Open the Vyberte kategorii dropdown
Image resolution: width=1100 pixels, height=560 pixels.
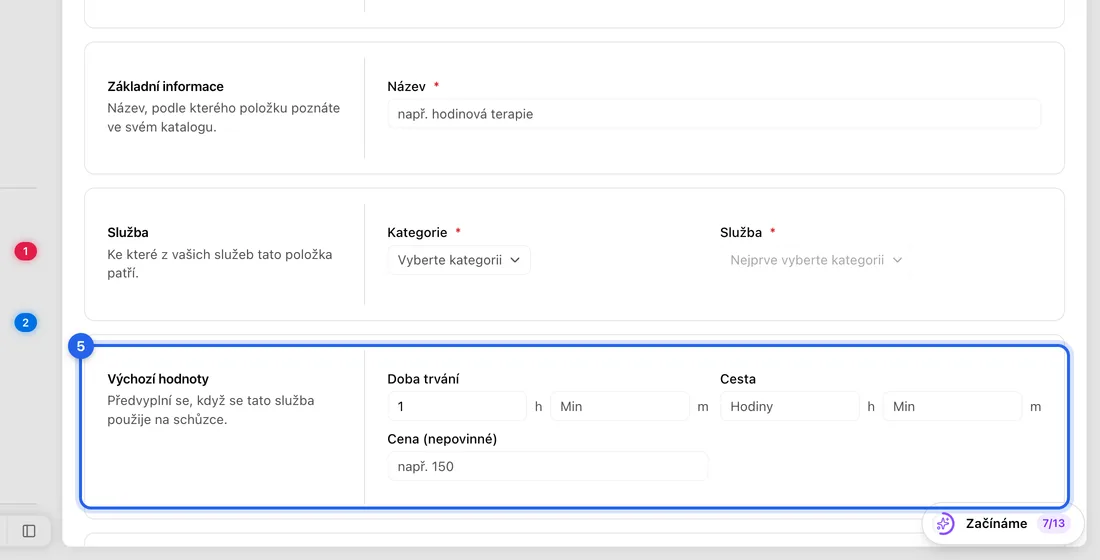coord(459,260)
